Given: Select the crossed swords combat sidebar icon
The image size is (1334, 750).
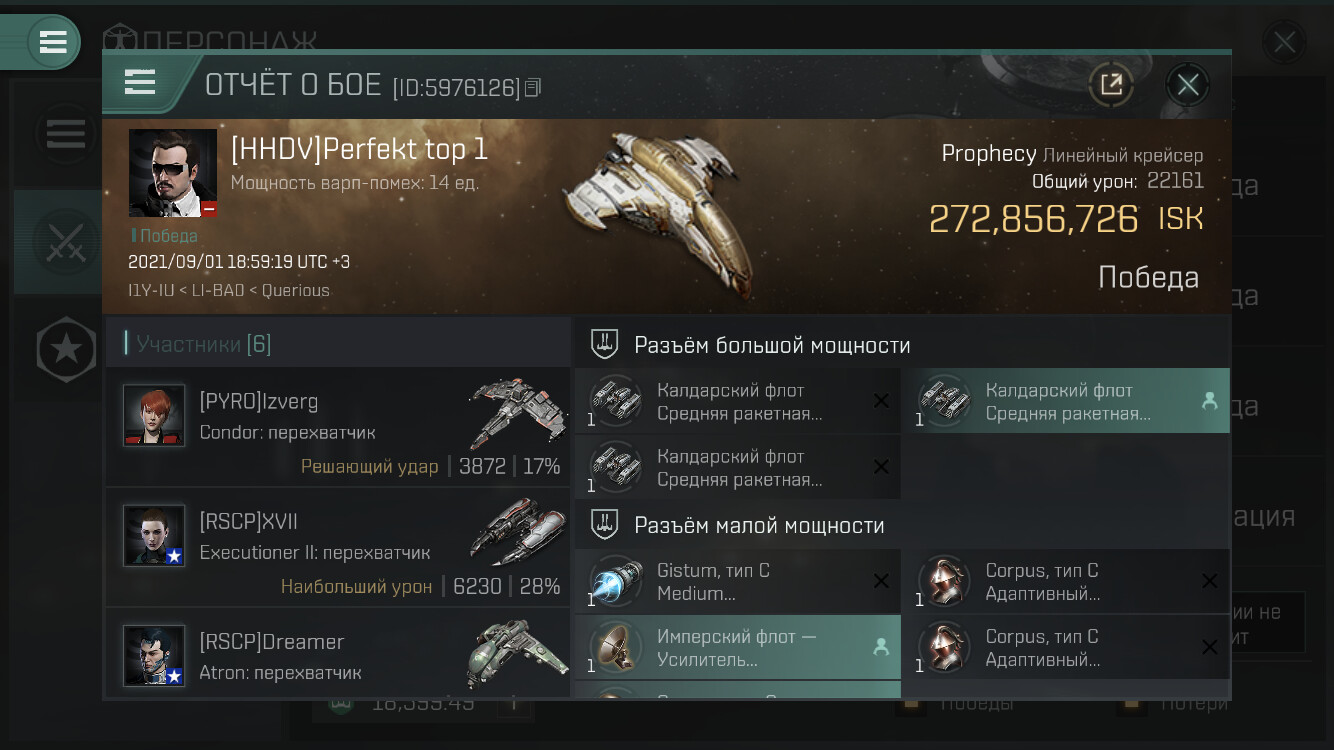Looking at the screenshot, I should (x=66, y=242).
